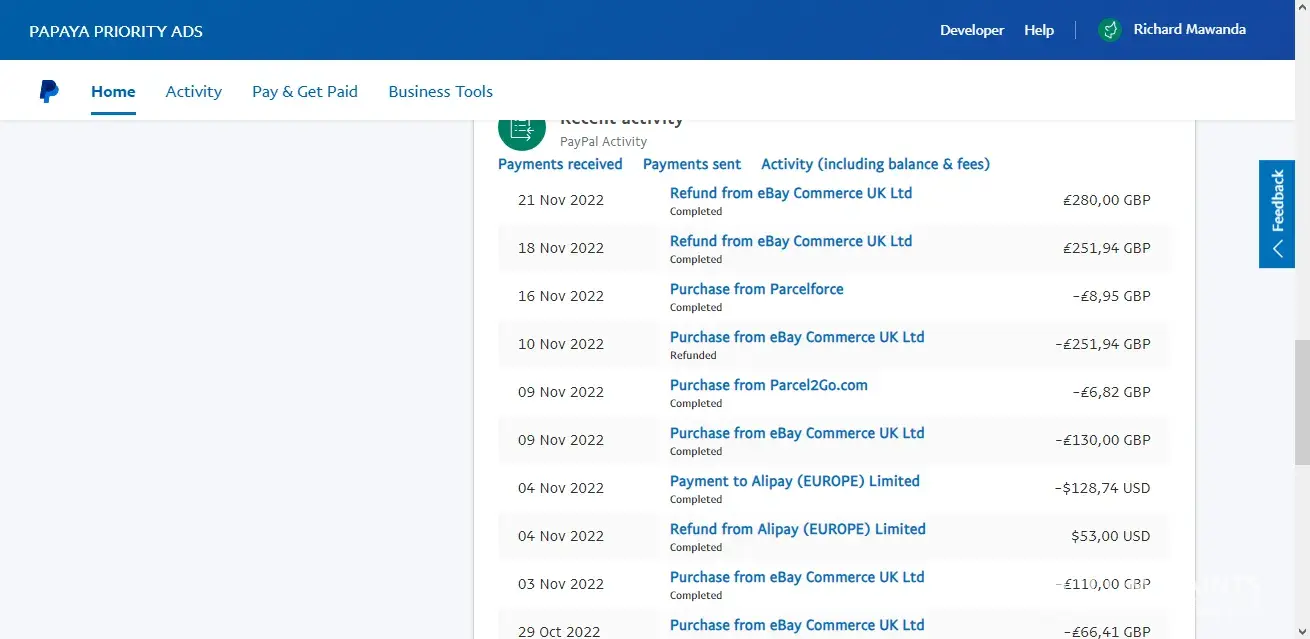Go to the Home tab
This screenshot has height=639, width=1310.
coord(113,91)
